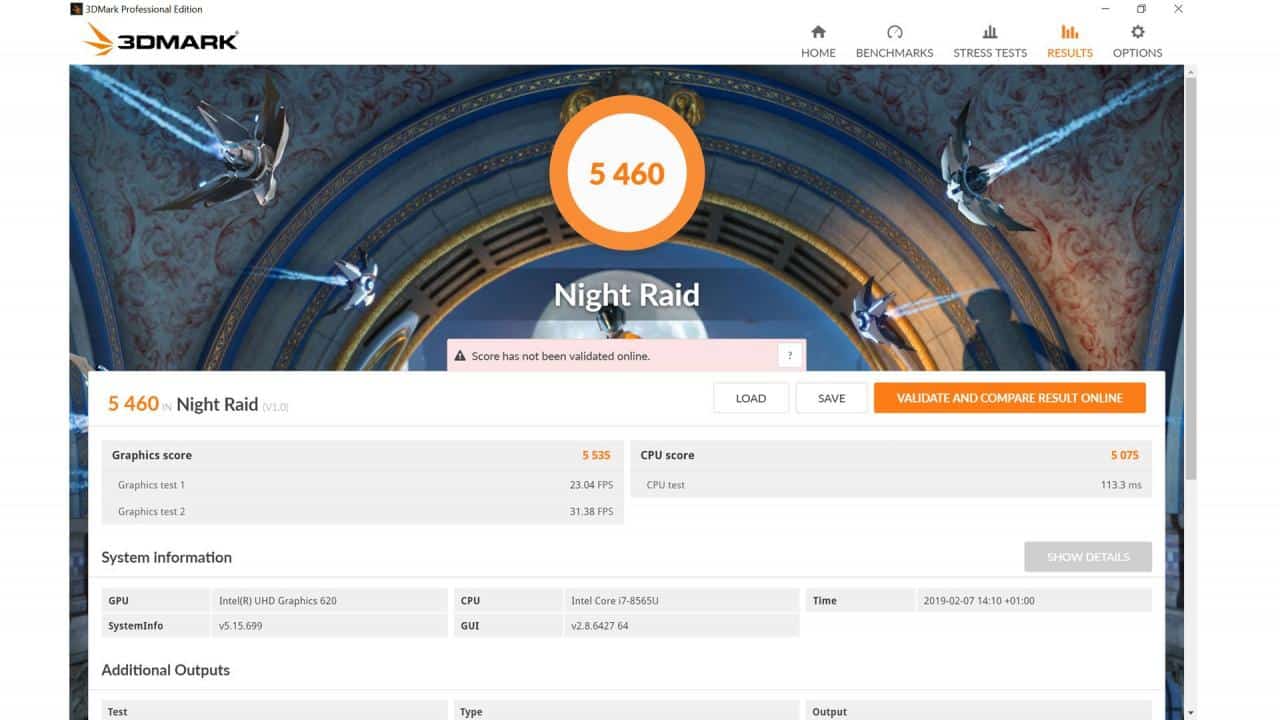This screenshot has height=720, width=1280.
Task: Open Benchmarks gauge icon
Action: (894, 32)
